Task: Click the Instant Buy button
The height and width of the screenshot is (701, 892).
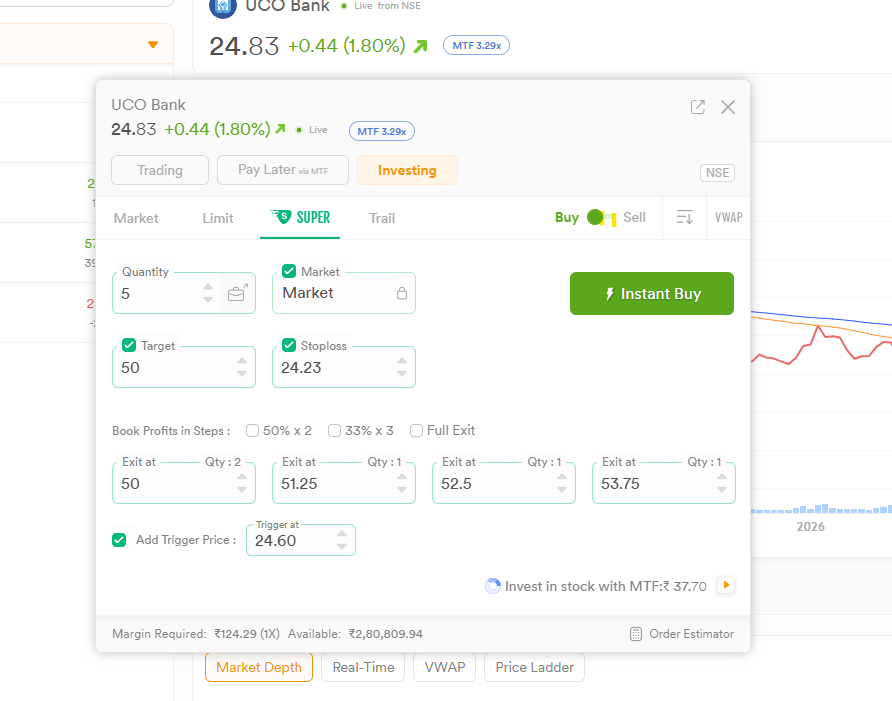Action: (x=652, y=294)
